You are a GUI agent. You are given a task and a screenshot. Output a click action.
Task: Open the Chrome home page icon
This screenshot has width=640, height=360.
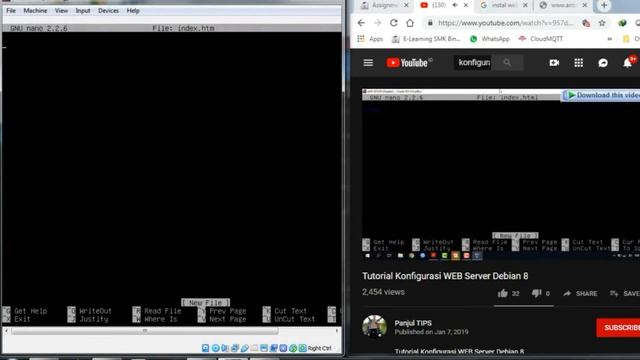[410, 23]
